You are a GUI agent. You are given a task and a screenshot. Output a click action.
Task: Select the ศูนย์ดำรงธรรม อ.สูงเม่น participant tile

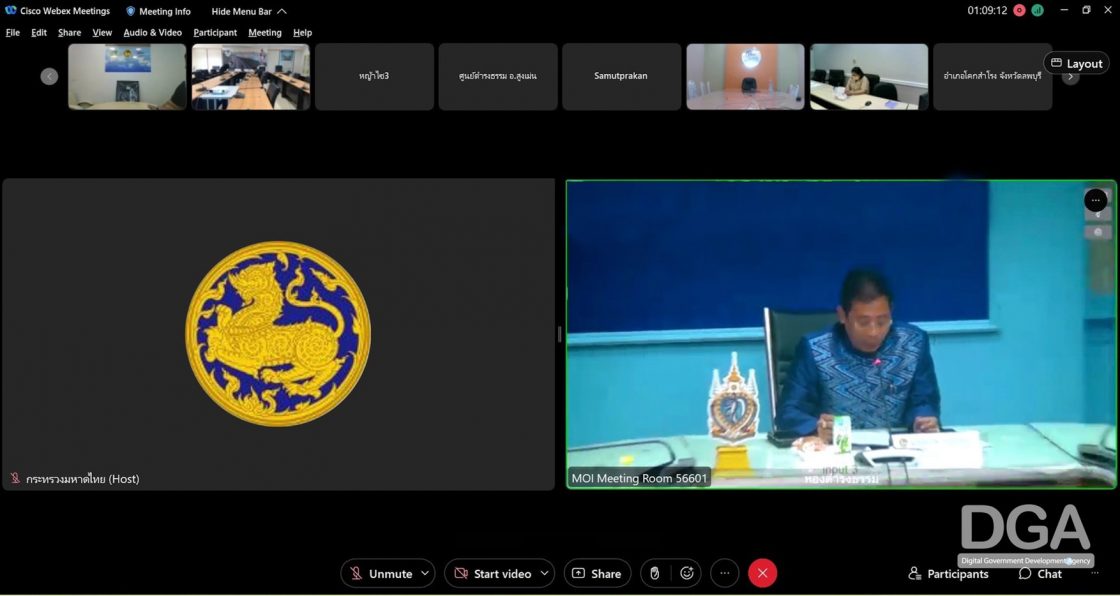(498, 76)
